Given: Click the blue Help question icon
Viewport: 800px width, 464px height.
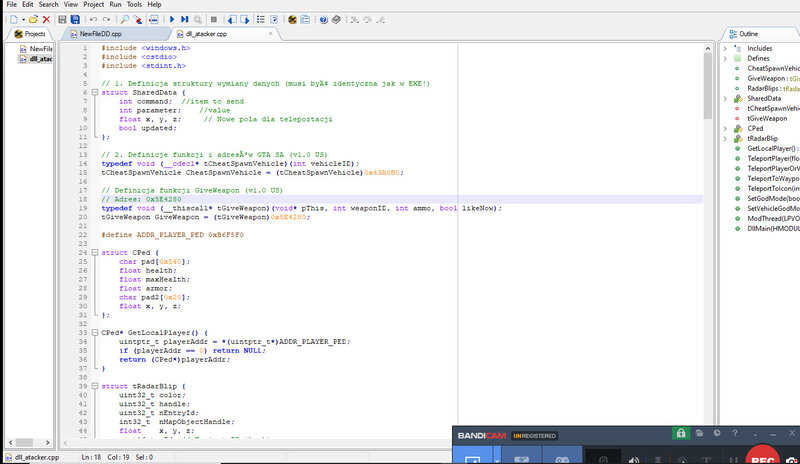Looking at the screenshot, I should (x=323, y=19).
